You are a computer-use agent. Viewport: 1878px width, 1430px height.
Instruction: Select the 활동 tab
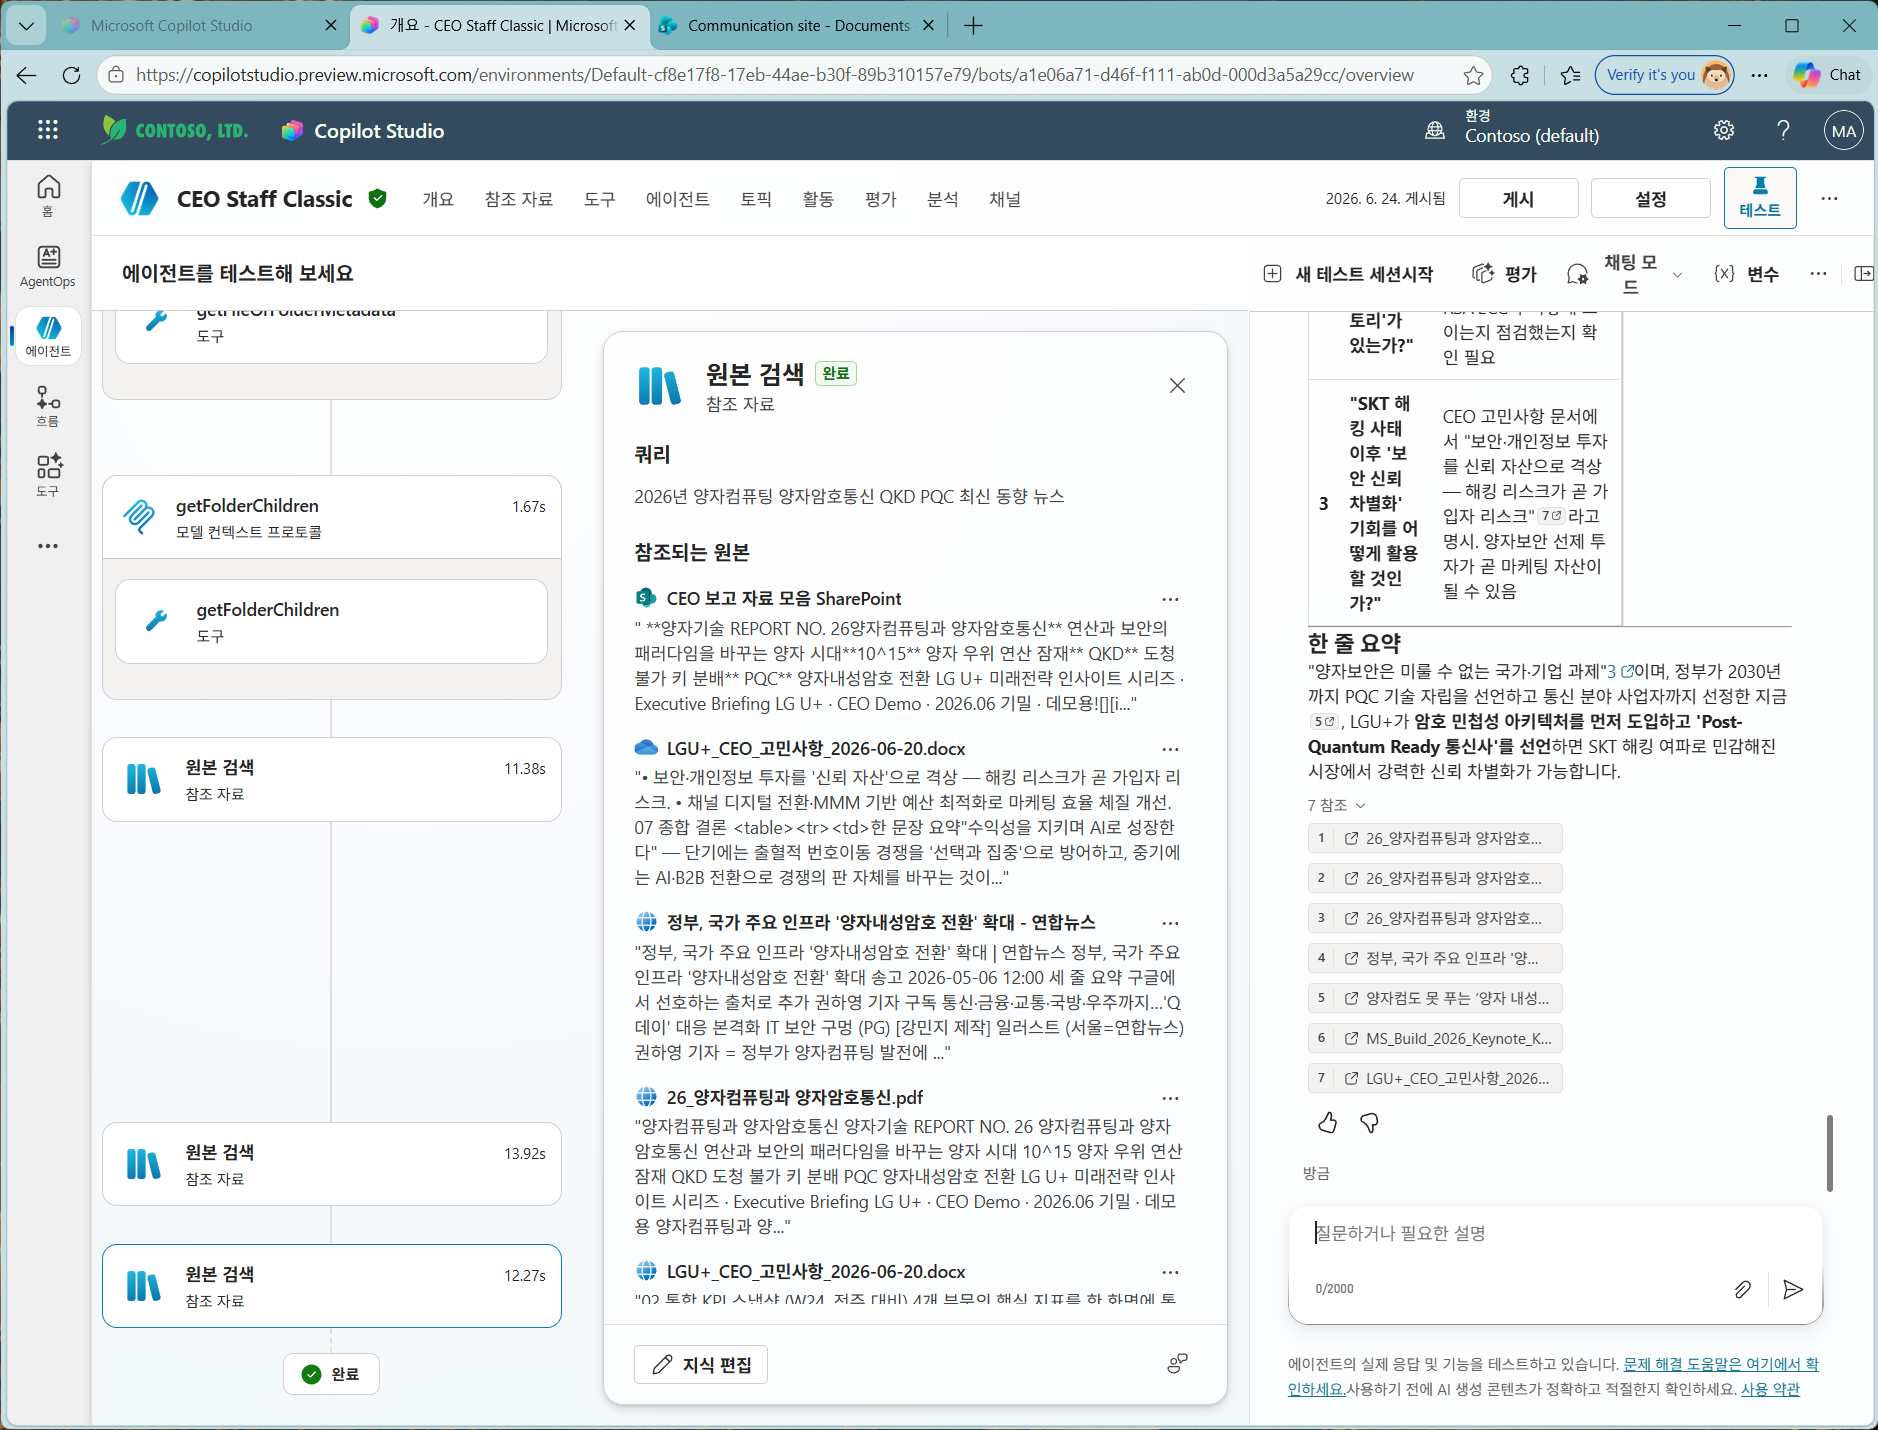point(818,199)
